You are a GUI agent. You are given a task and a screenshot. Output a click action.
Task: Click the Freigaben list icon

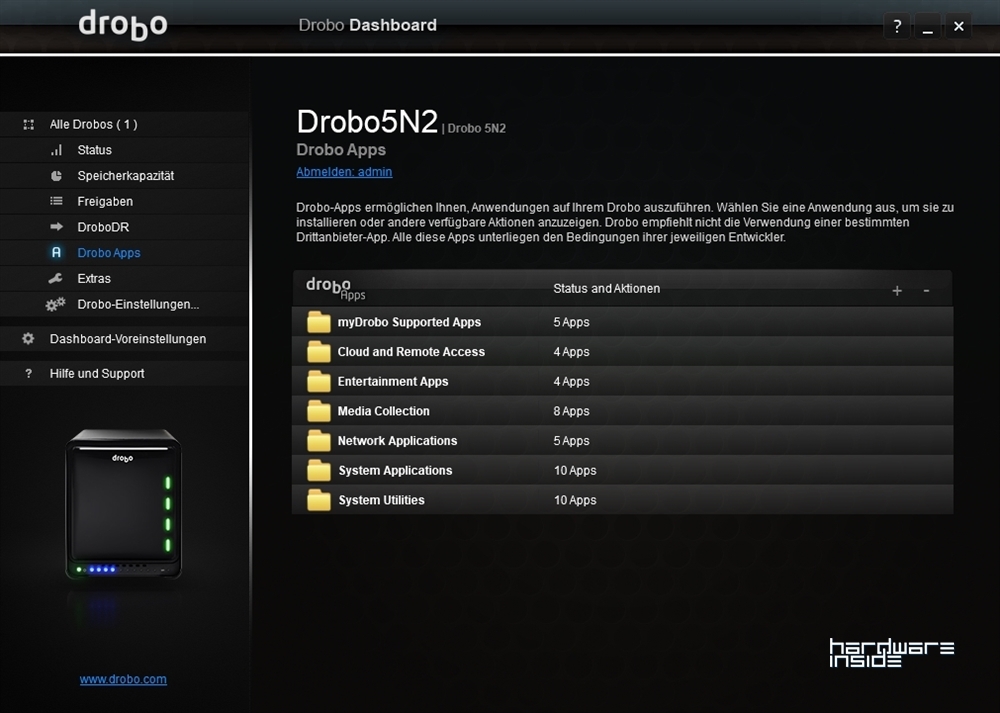[x=57, y=202]
